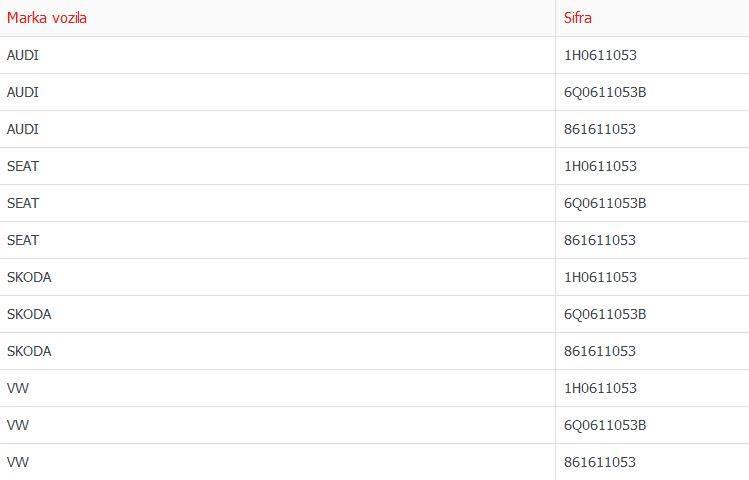Click code 1H0611053 in the VW row
Image resolution: width=749 pixels, height=480 pixels.
click(600, 388)
